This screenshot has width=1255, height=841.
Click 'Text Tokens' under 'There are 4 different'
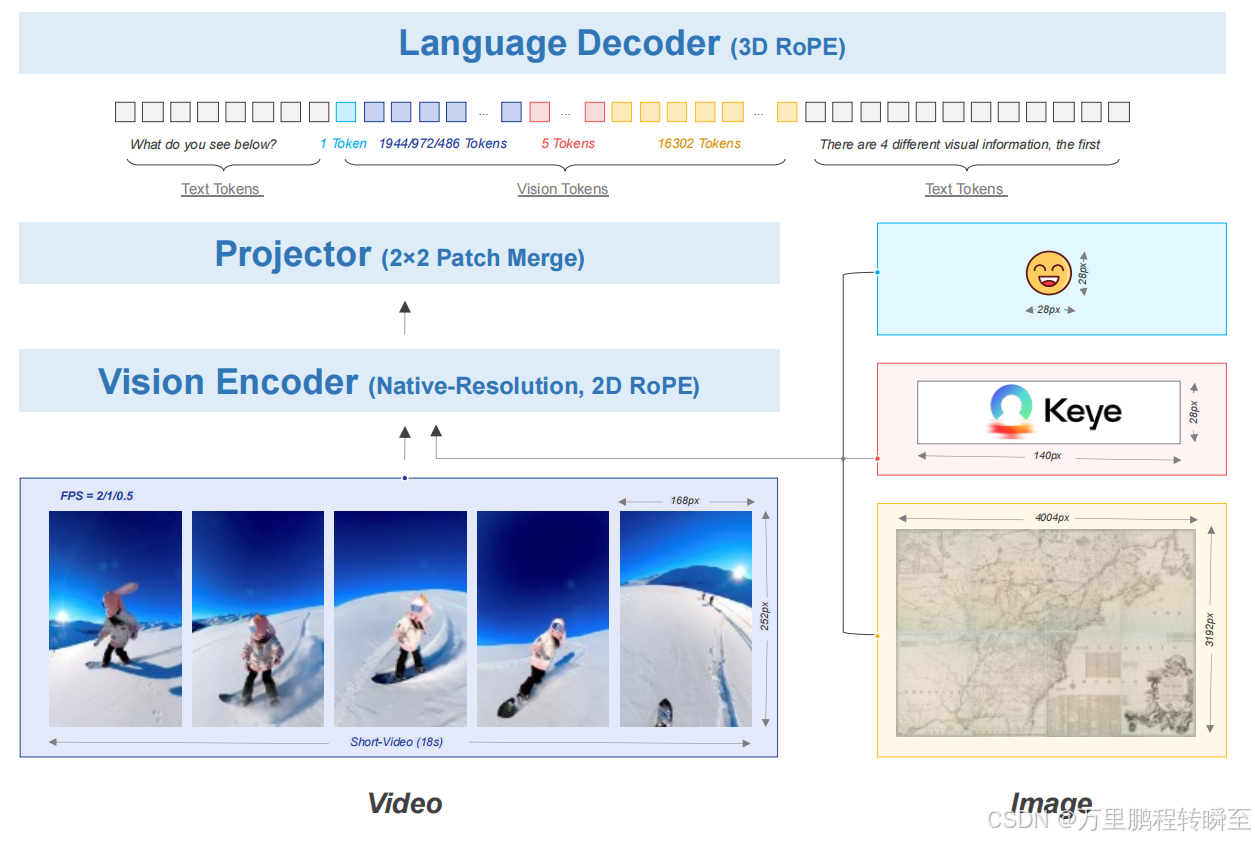click(965, 189)
